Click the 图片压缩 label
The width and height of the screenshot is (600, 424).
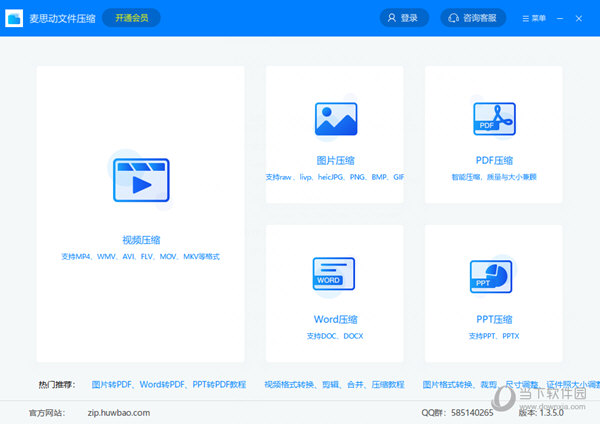(336, 160)
